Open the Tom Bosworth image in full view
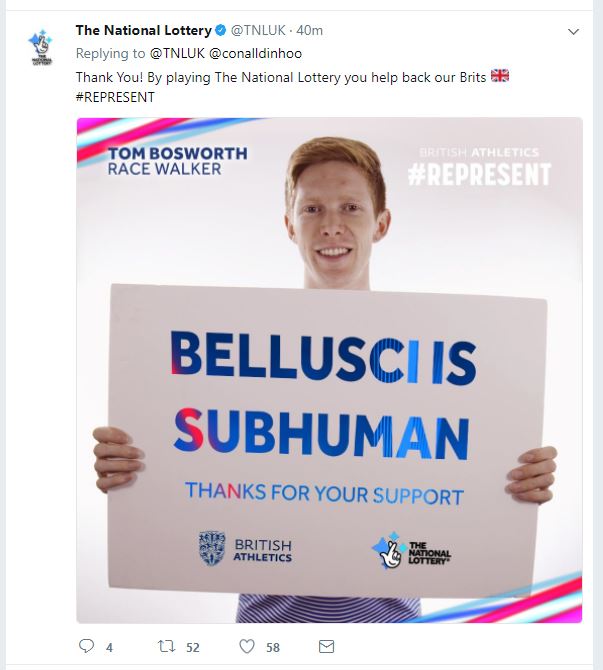The width and height of the screenshot is (603, 670). [x=329, y=370]
